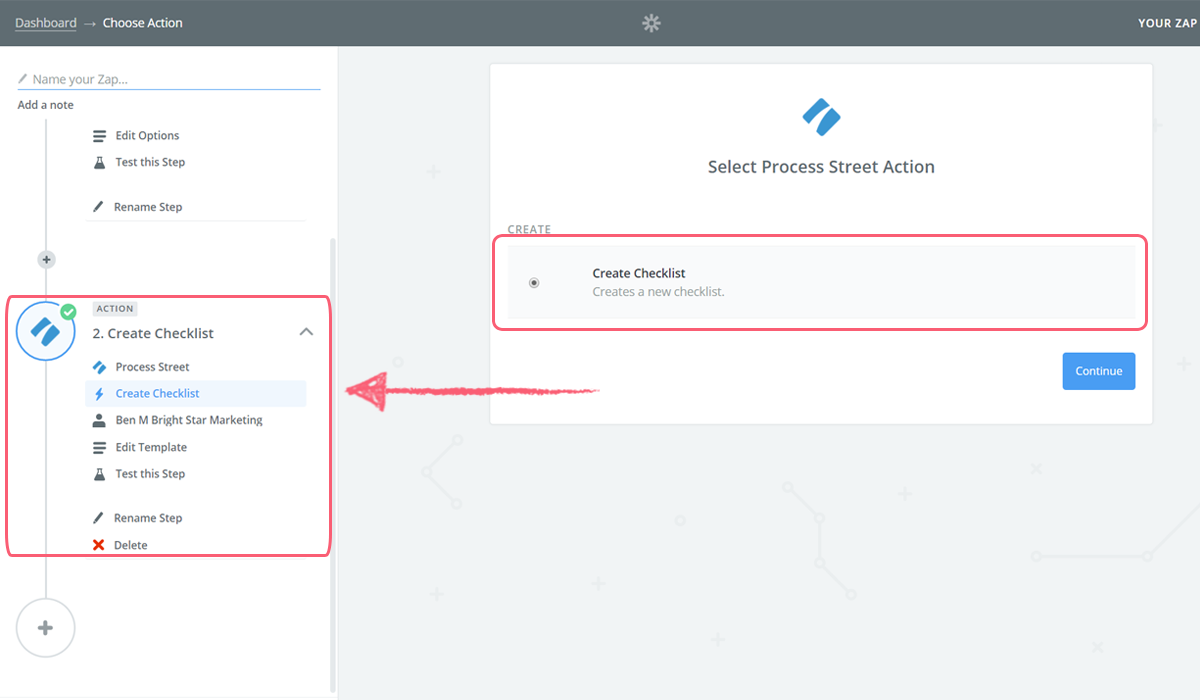Click the Select Process Street Action heading
1200x700 pixels.
[x=821, y=167]
